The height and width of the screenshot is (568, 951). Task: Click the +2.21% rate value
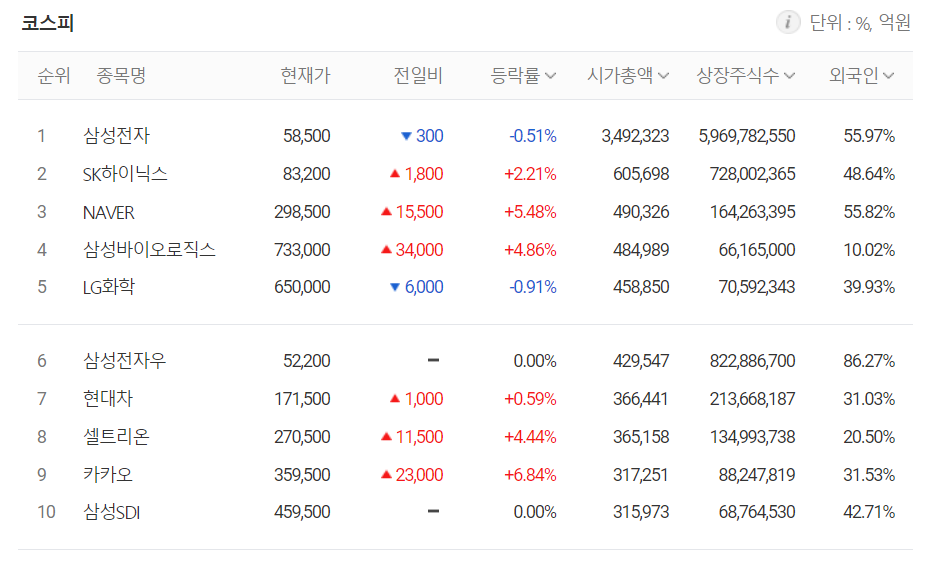530,174
